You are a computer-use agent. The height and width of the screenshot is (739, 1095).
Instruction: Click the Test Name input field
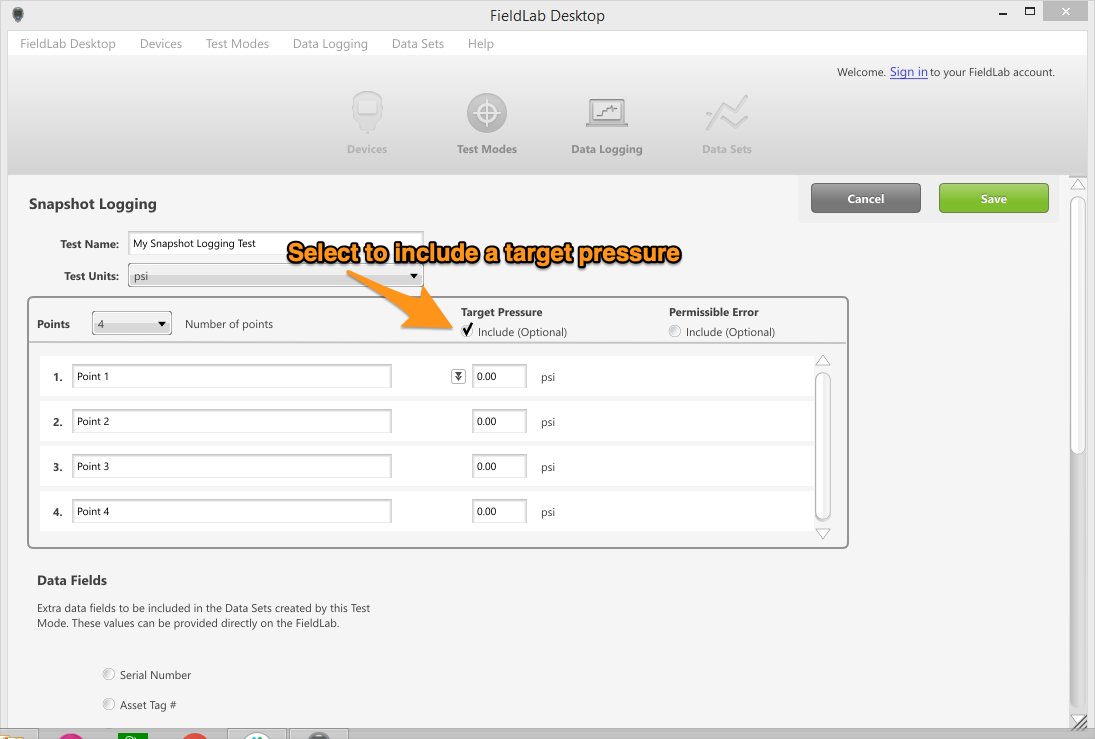tap(276, 243)
